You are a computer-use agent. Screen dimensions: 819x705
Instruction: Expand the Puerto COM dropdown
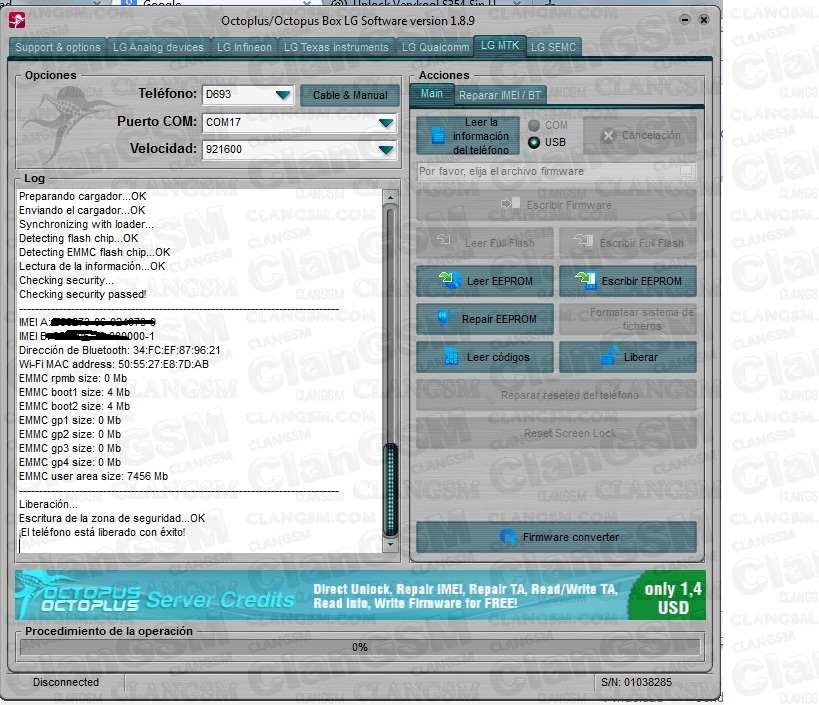pos(385,123)
